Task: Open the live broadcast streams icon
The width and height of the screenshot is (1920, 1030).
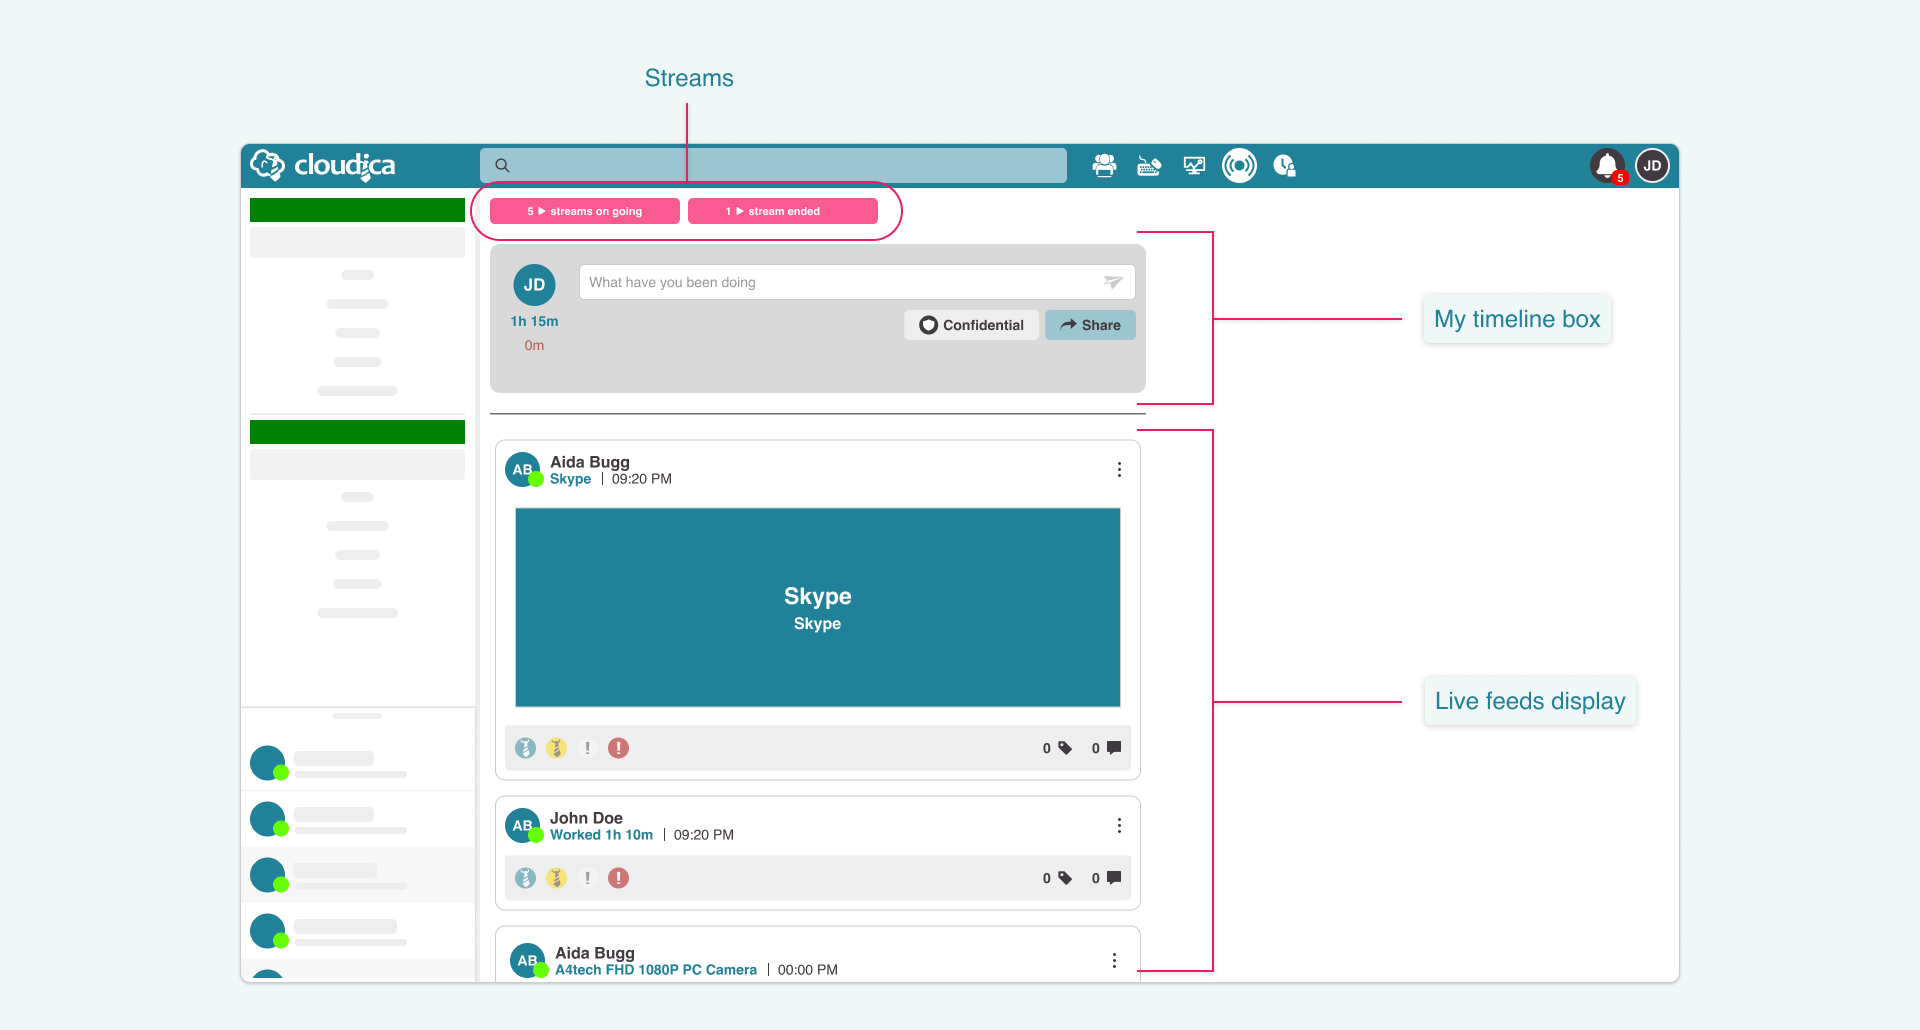Action: 1239,165
